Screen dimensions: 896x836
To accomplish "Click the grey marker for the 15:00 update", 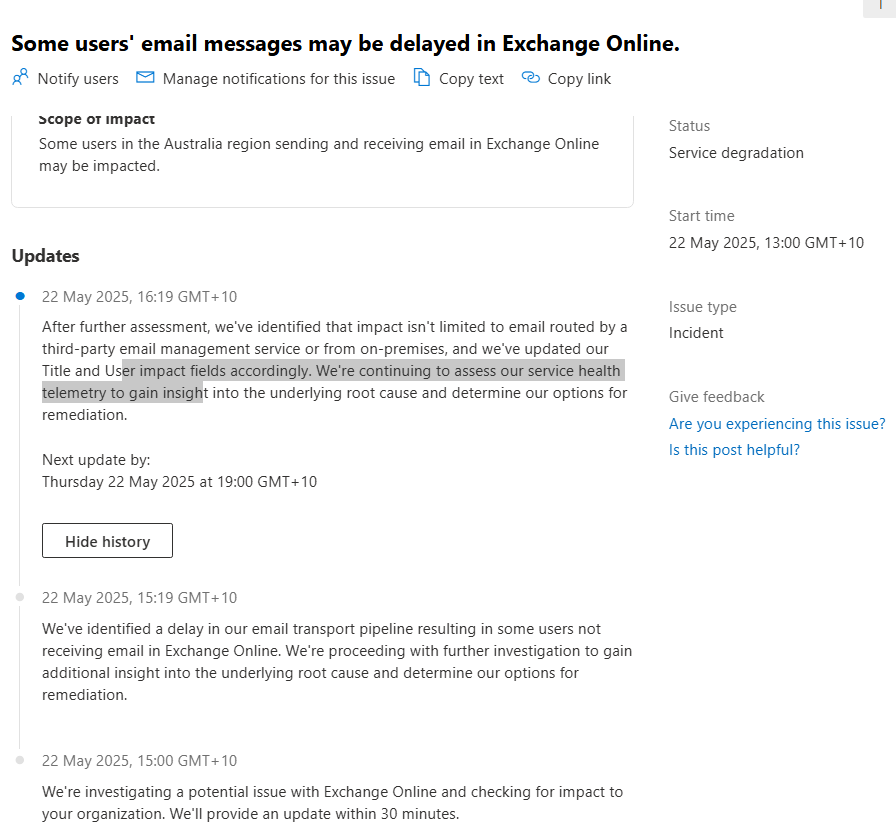I will point(20,760).
